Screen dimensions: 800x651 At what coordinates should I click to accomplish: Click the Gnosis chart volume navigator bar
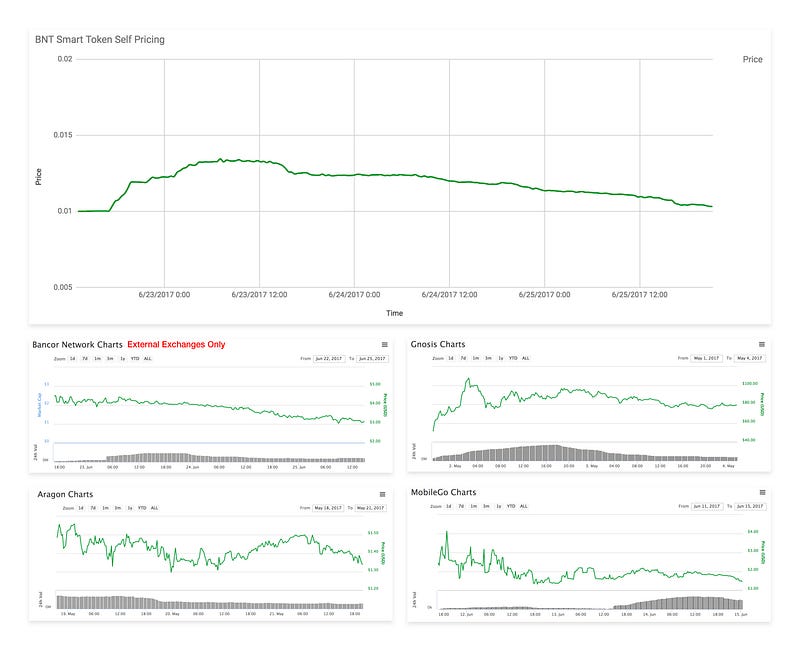click(x=585, y=453)
